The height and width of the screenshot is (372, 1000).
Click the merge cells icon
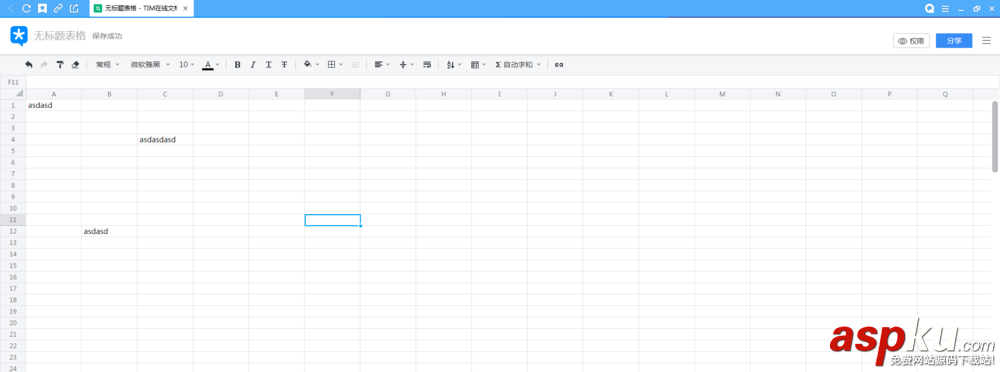[x=356, y=64]
